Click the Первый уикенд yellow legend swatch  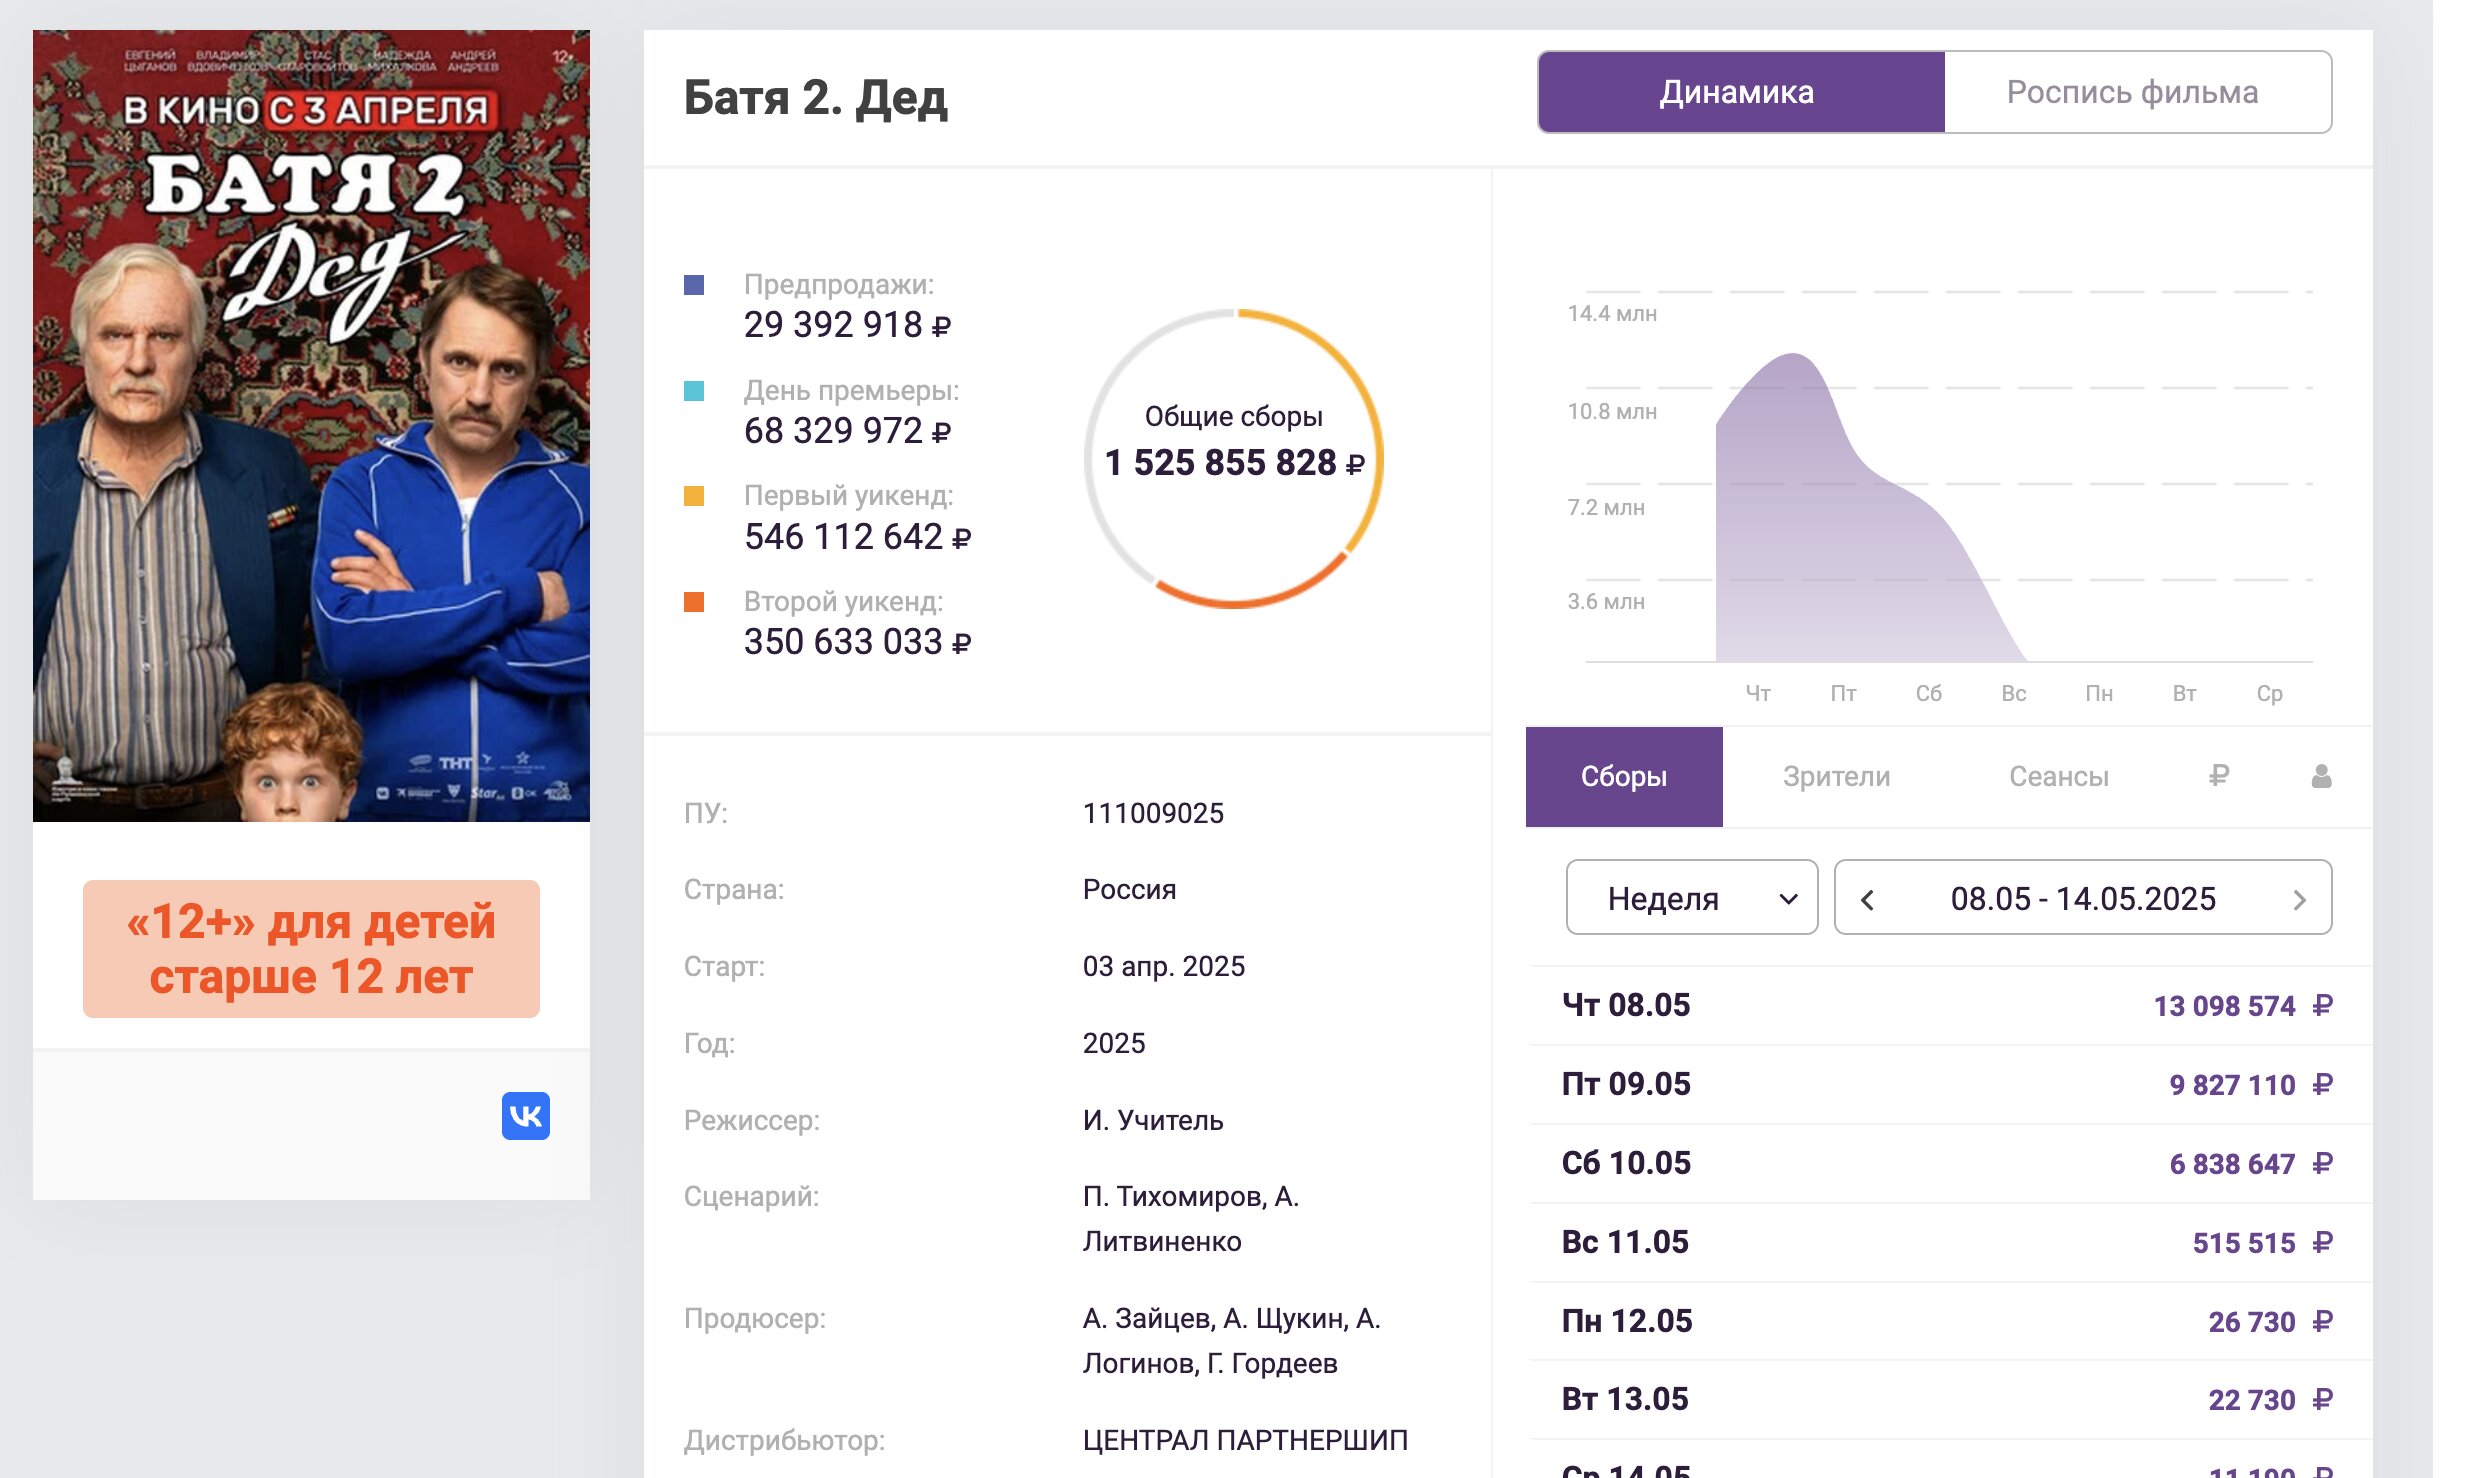coord(694,496)
